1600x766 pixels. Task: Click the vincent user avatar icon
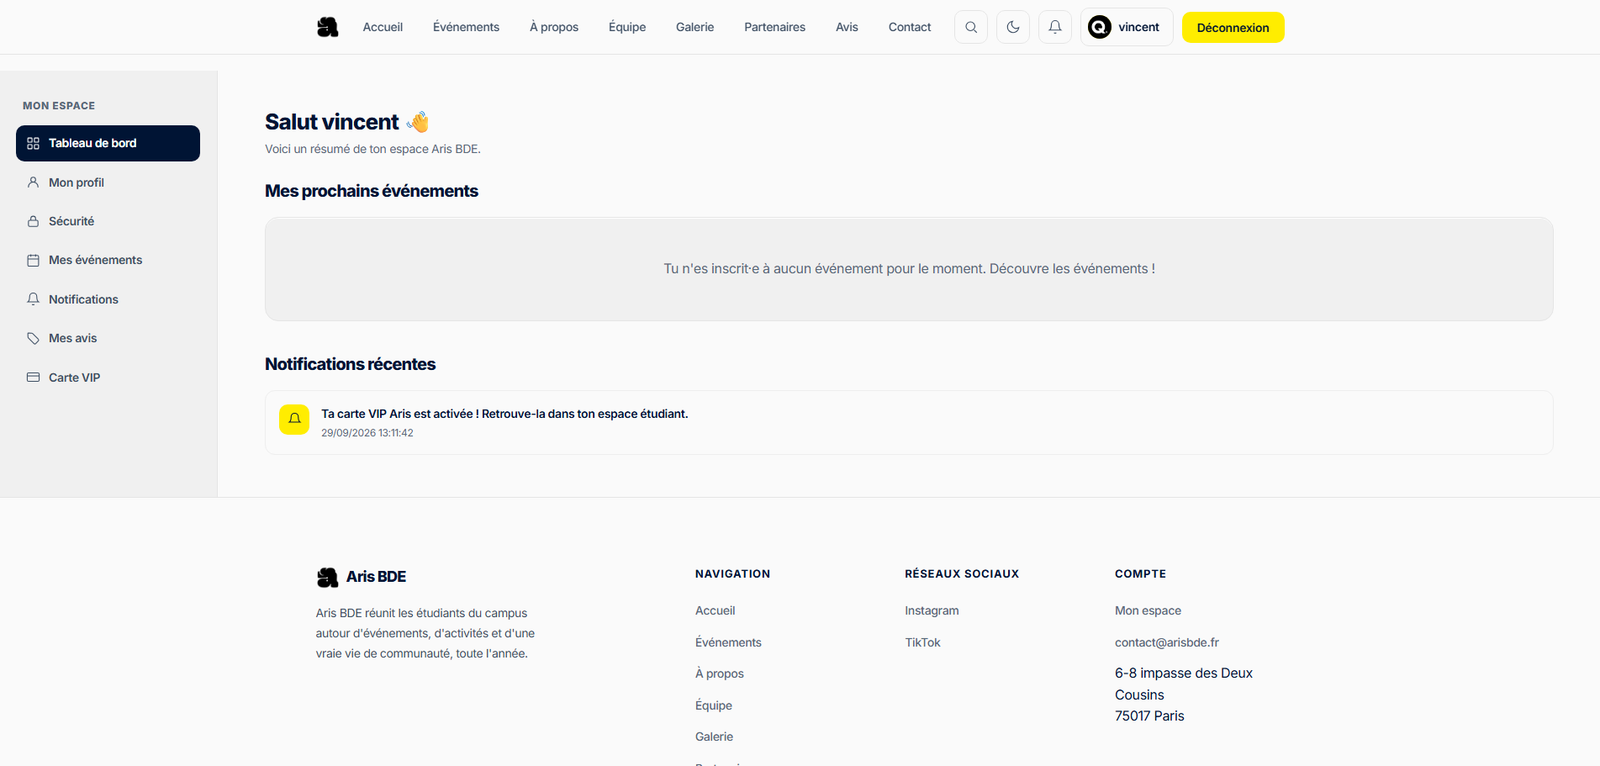[x=1100, y=27]
